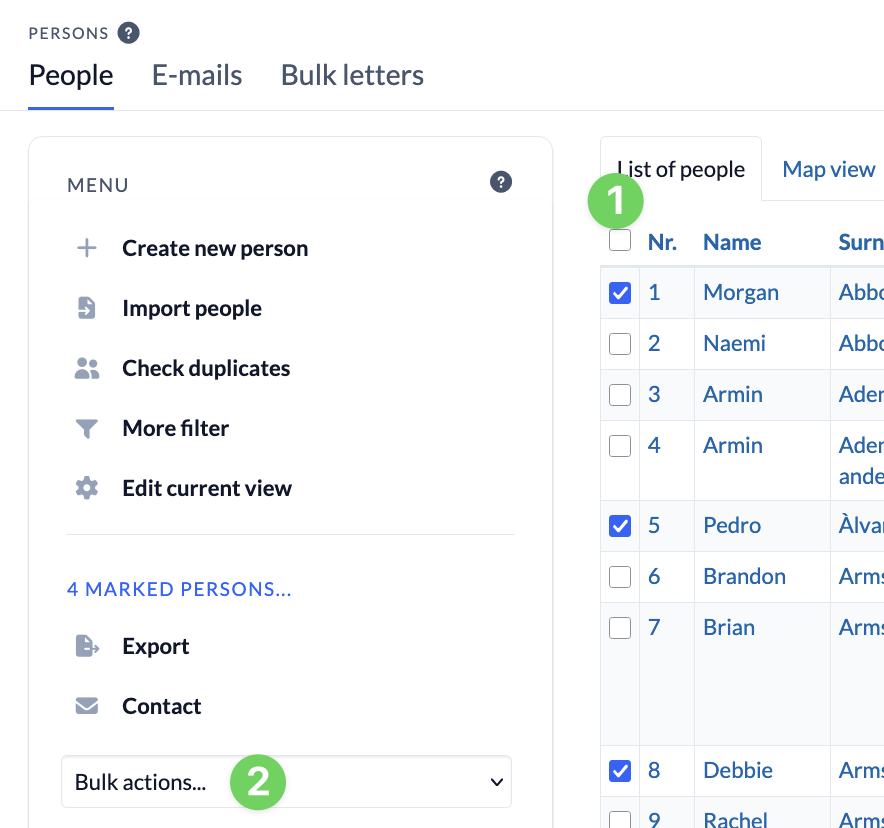The image size is (884, 828).
Task: Switch to the Bulk letters tab
Action: point(352,76)
